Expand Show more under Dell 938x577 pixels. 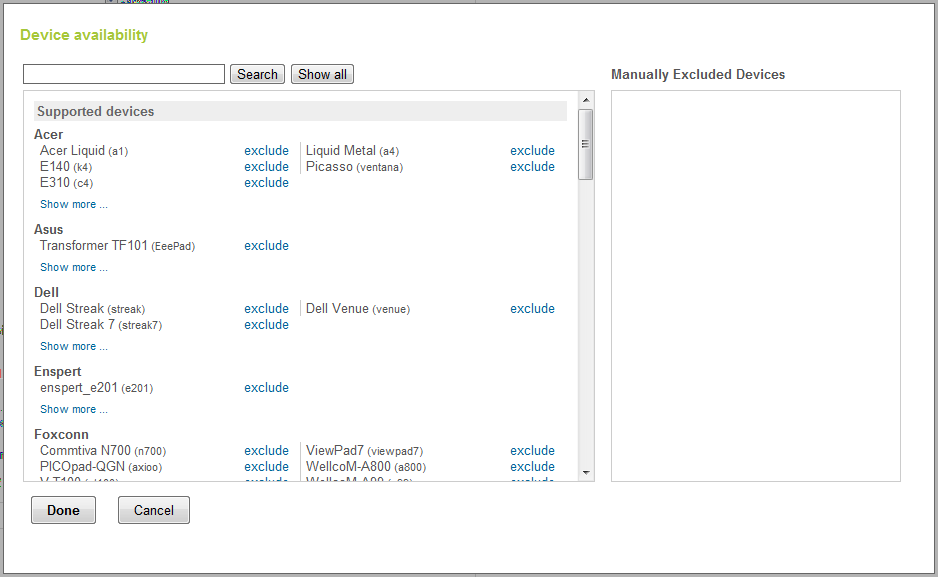[73, 346]
